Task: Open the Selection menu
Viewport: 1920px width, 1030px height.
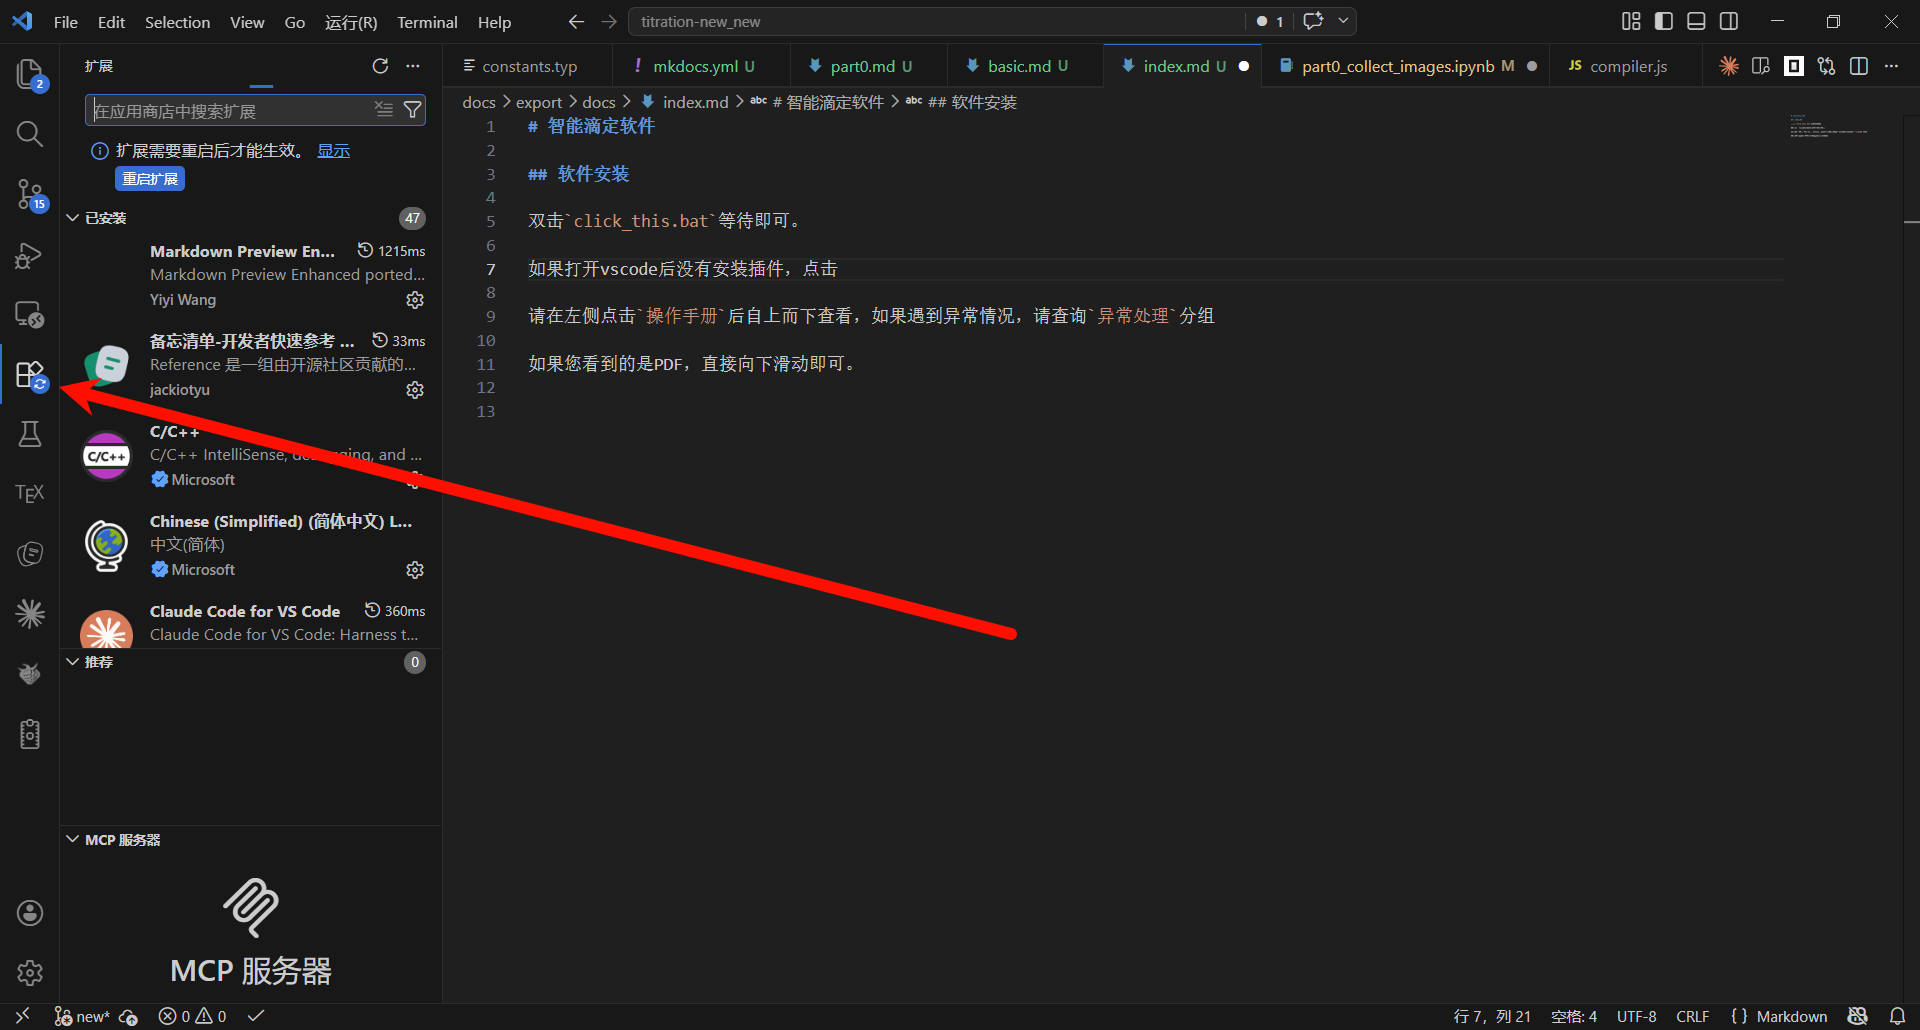Action: pyautogui.click(x=177, y=22)
